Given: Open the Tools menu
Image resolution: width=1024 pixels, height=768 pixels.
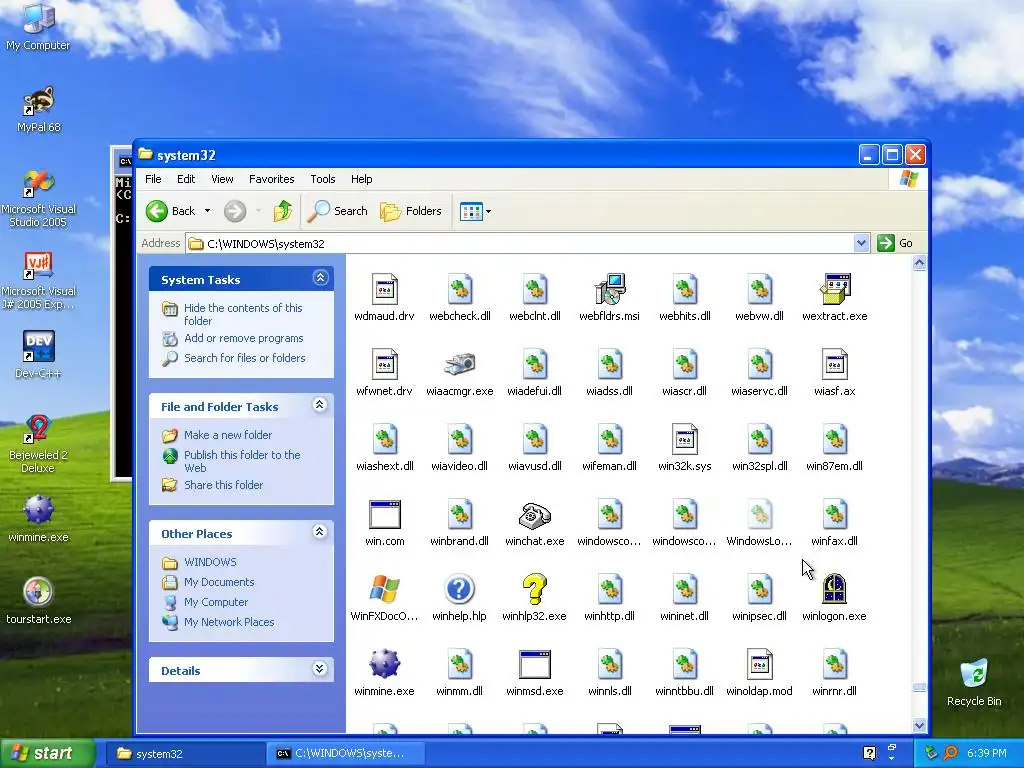Looking at the screenshot, I should click(323, 179).
